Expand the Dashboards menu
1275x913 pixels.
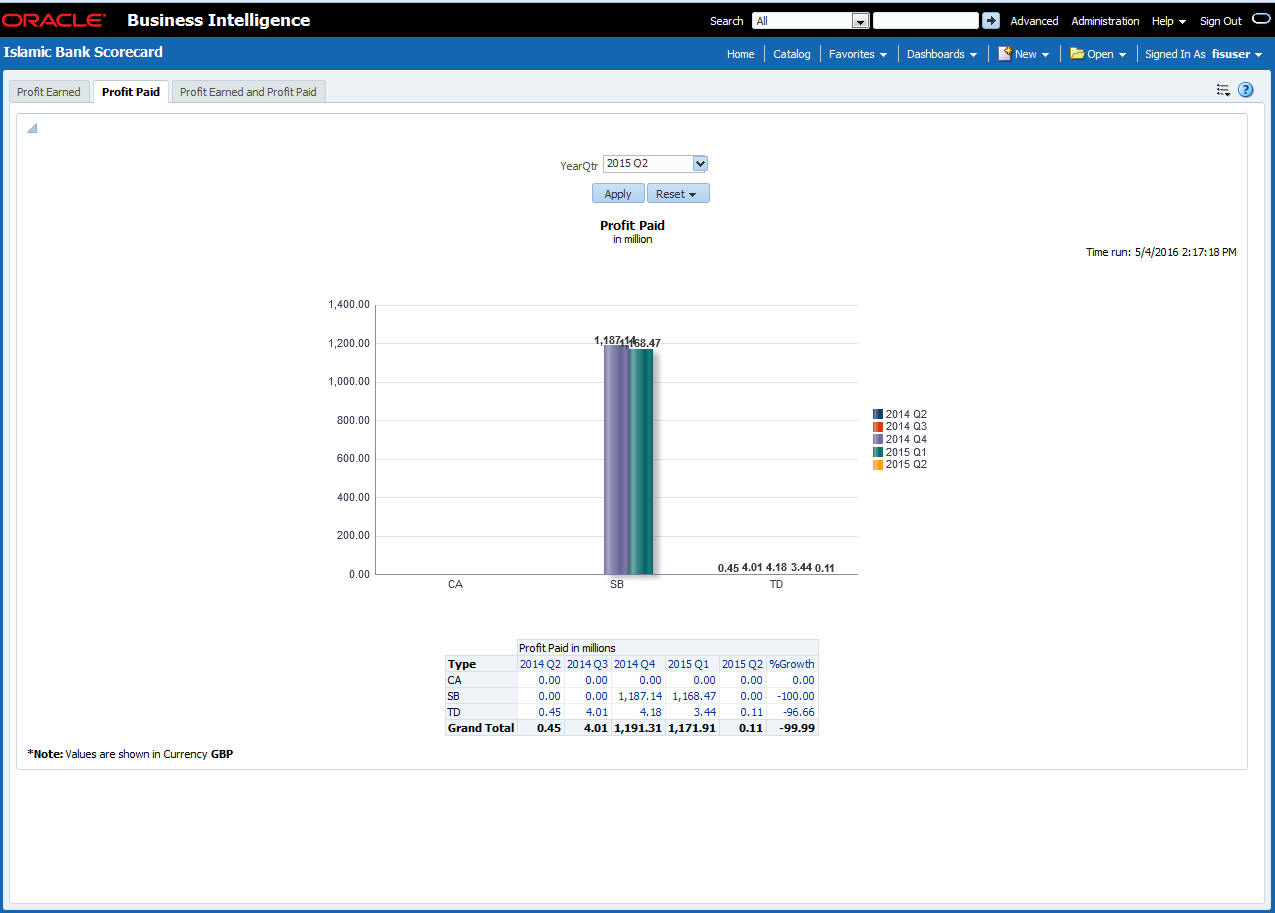point(942,54)
